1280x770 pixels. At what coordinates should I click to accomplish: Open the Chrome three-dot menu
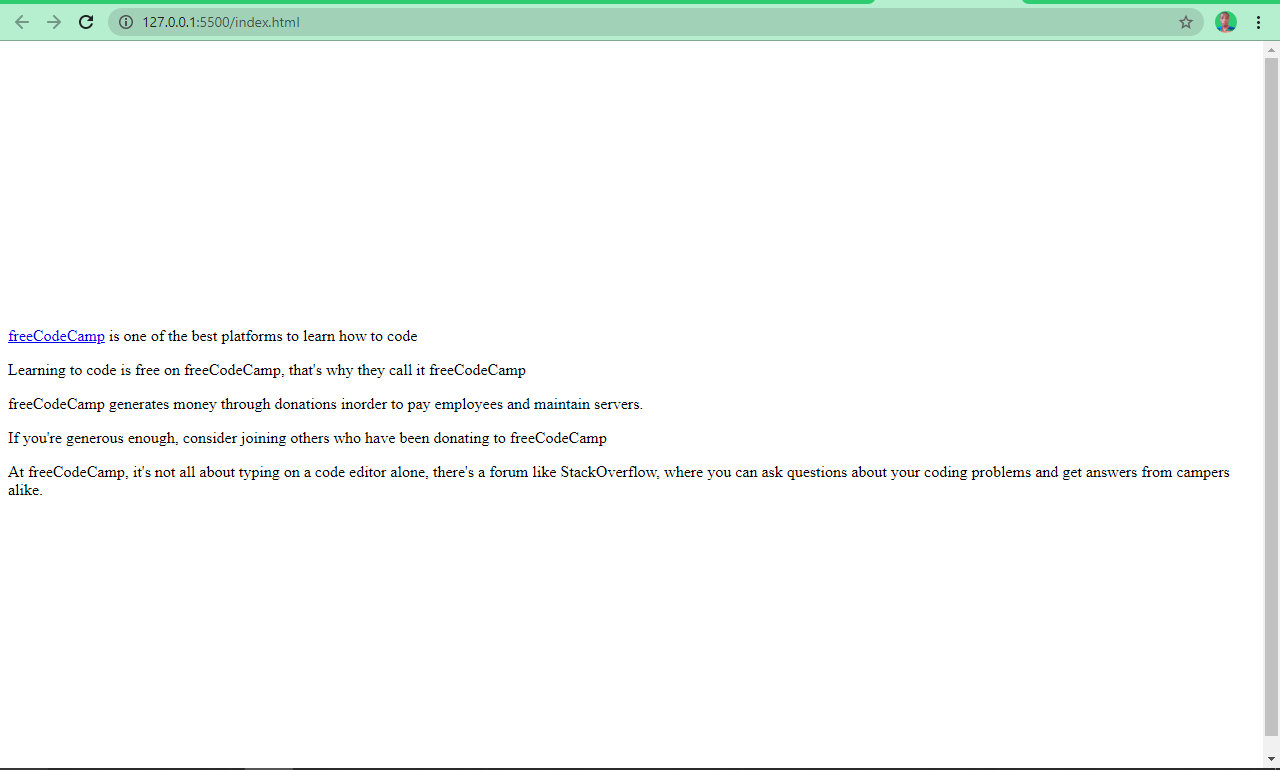(1258, 22)
